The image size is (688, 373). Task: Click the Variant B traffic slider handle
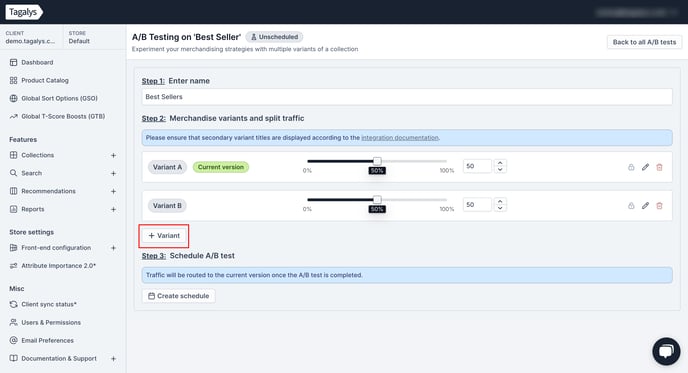tap(377, 200)
